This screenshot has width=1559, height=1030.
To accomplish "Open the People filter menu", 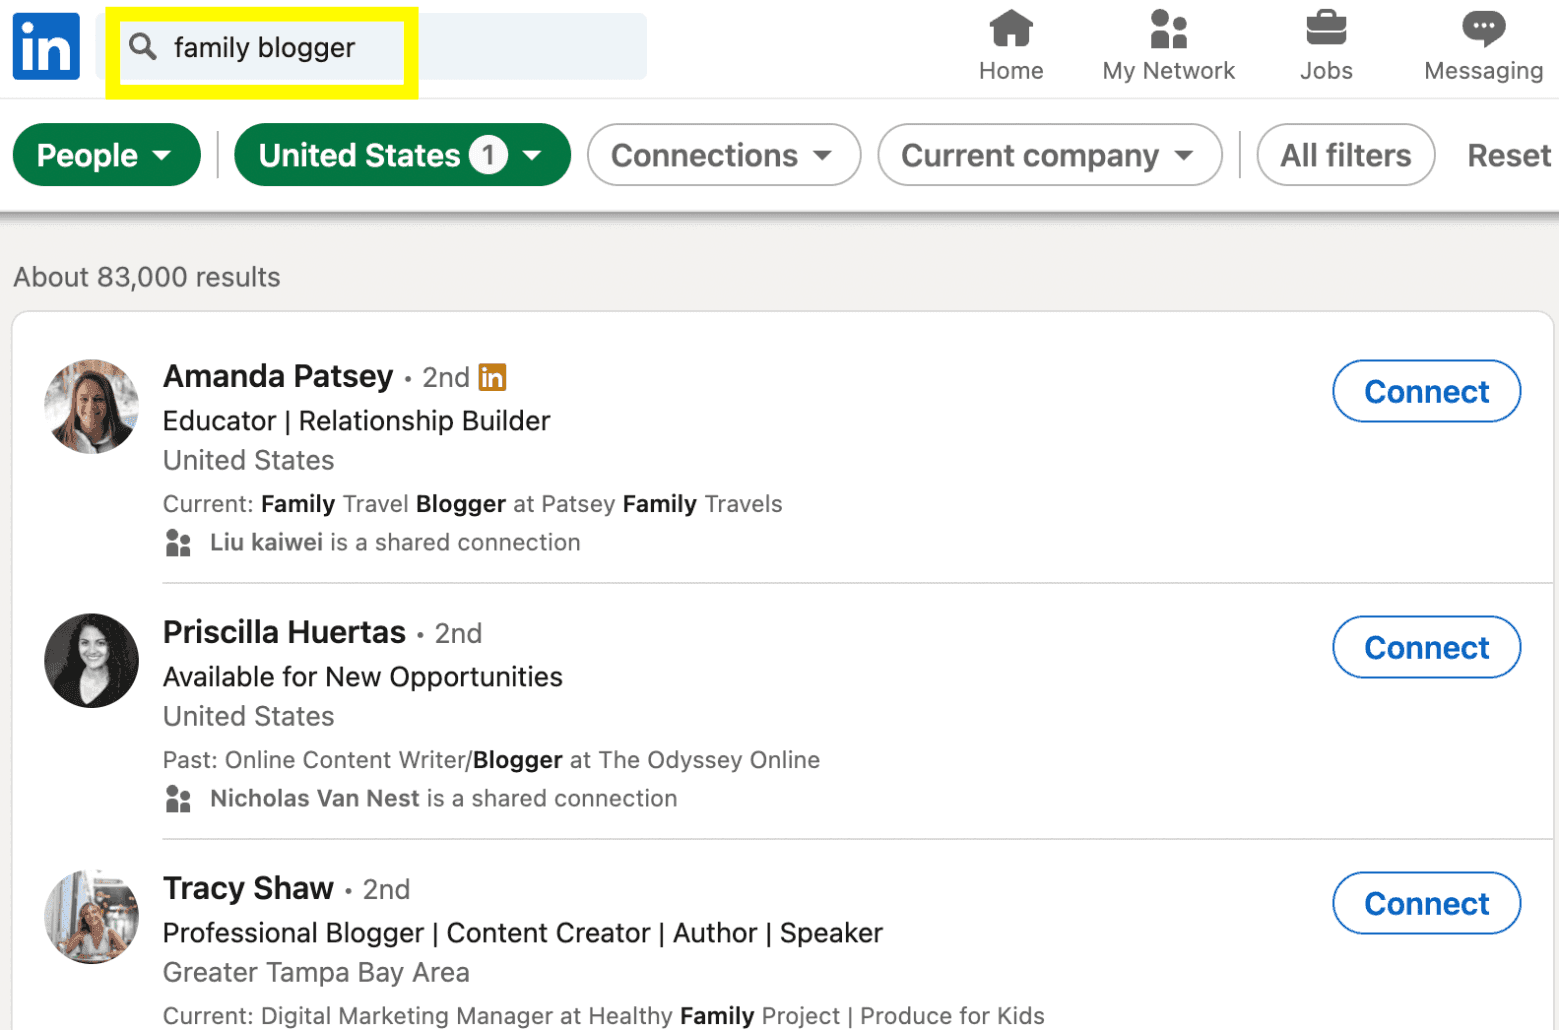I will [x=105, y=155].
